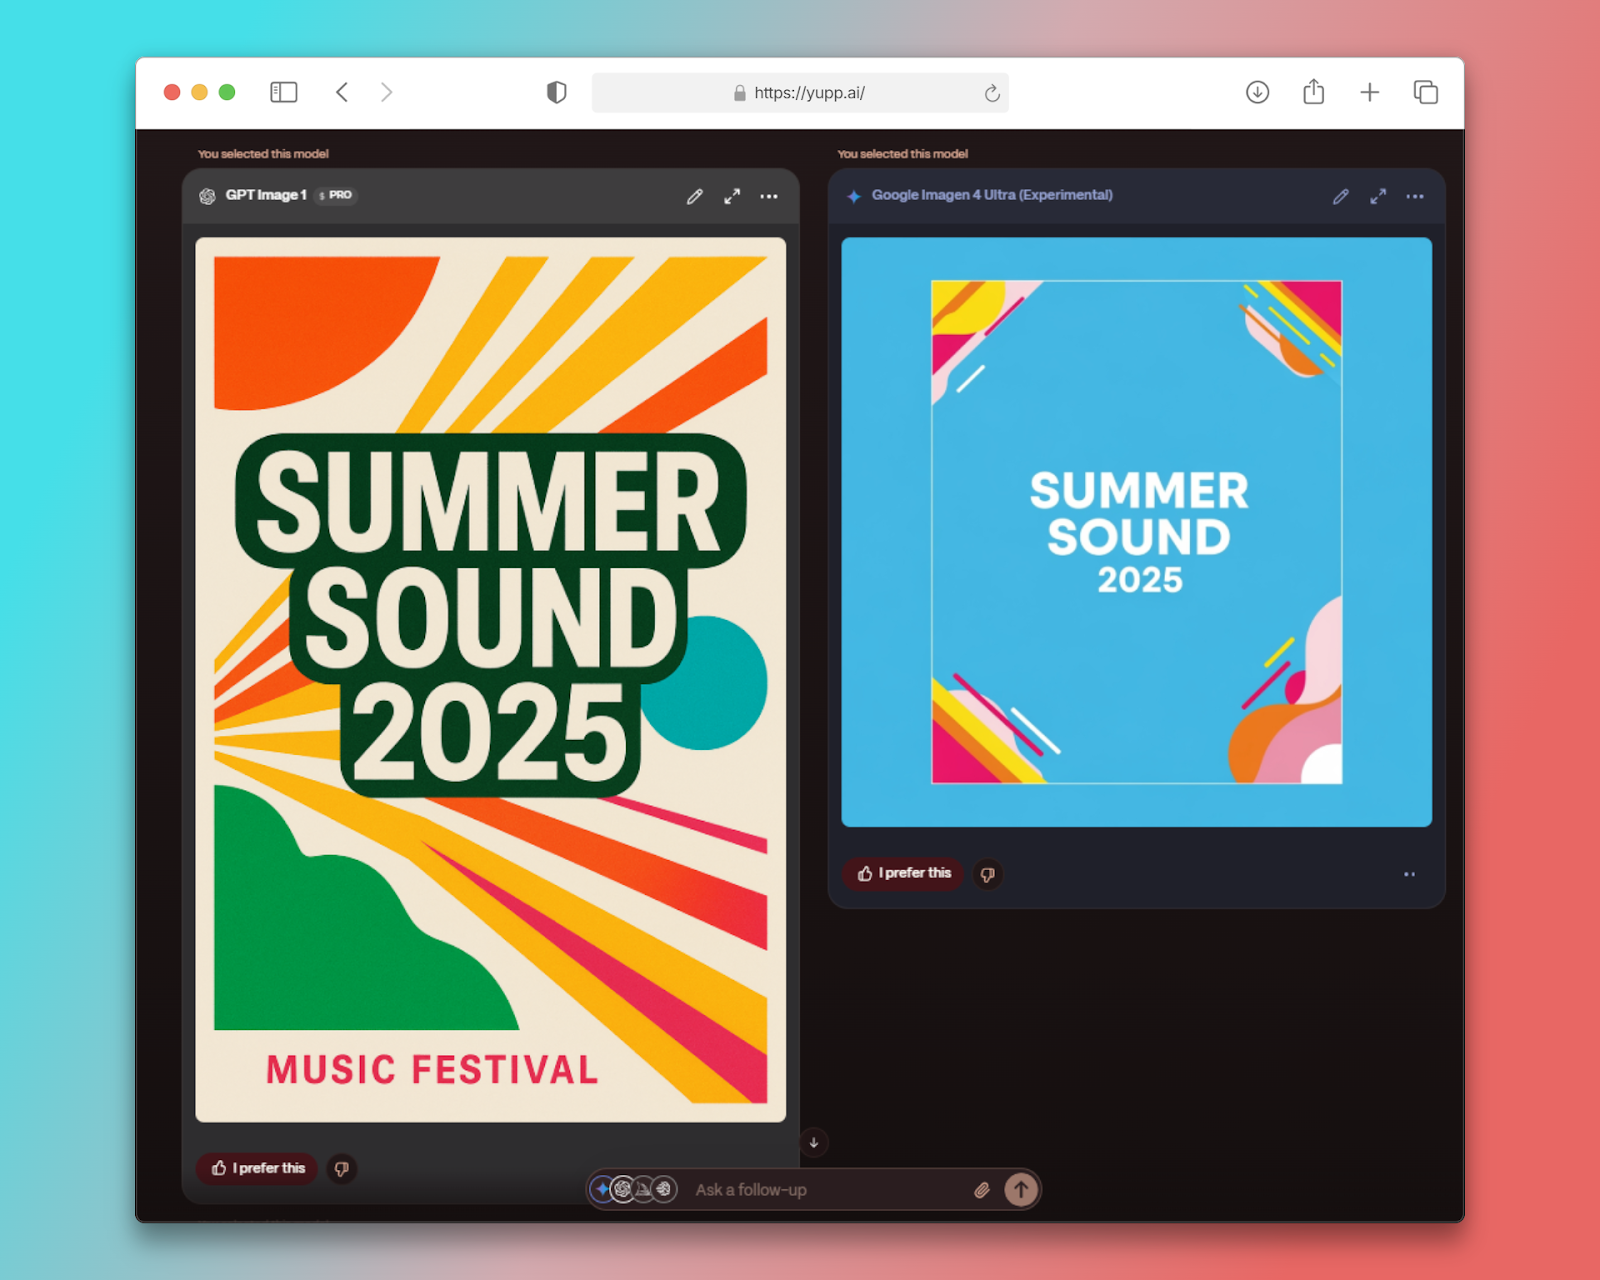Show the browser downloads
The image size is (1600, 1280).
1258,93
